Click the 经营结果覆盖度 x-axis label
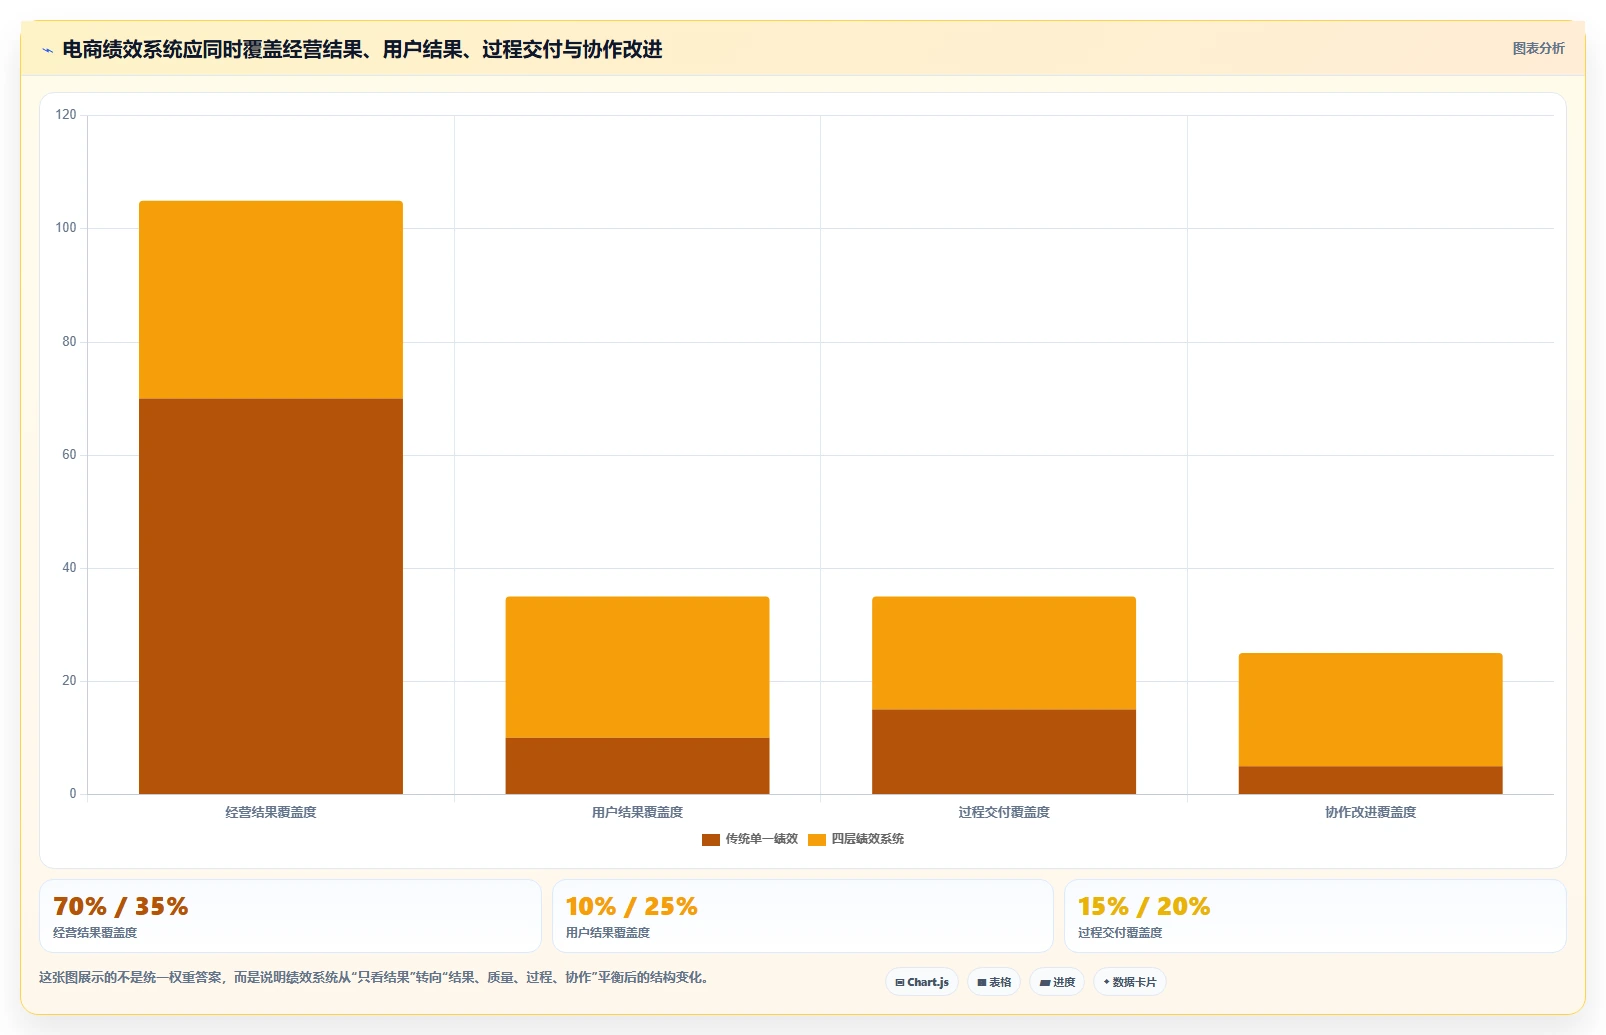The height and width of the screenshot is (1035, 1606). (271, 812)
